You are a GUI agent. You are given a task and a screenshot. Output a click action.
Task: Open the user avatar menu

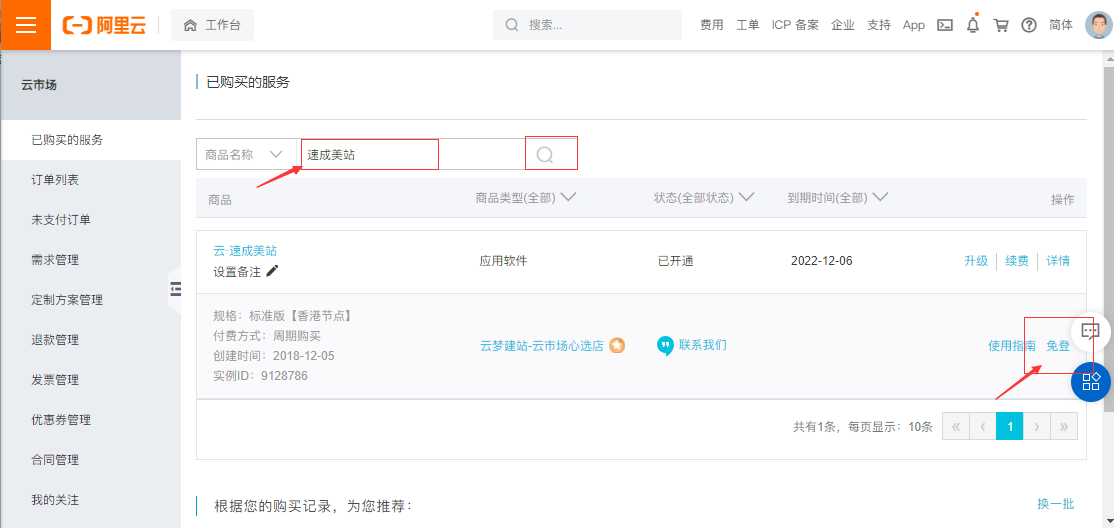click(x=1099, y=25)
